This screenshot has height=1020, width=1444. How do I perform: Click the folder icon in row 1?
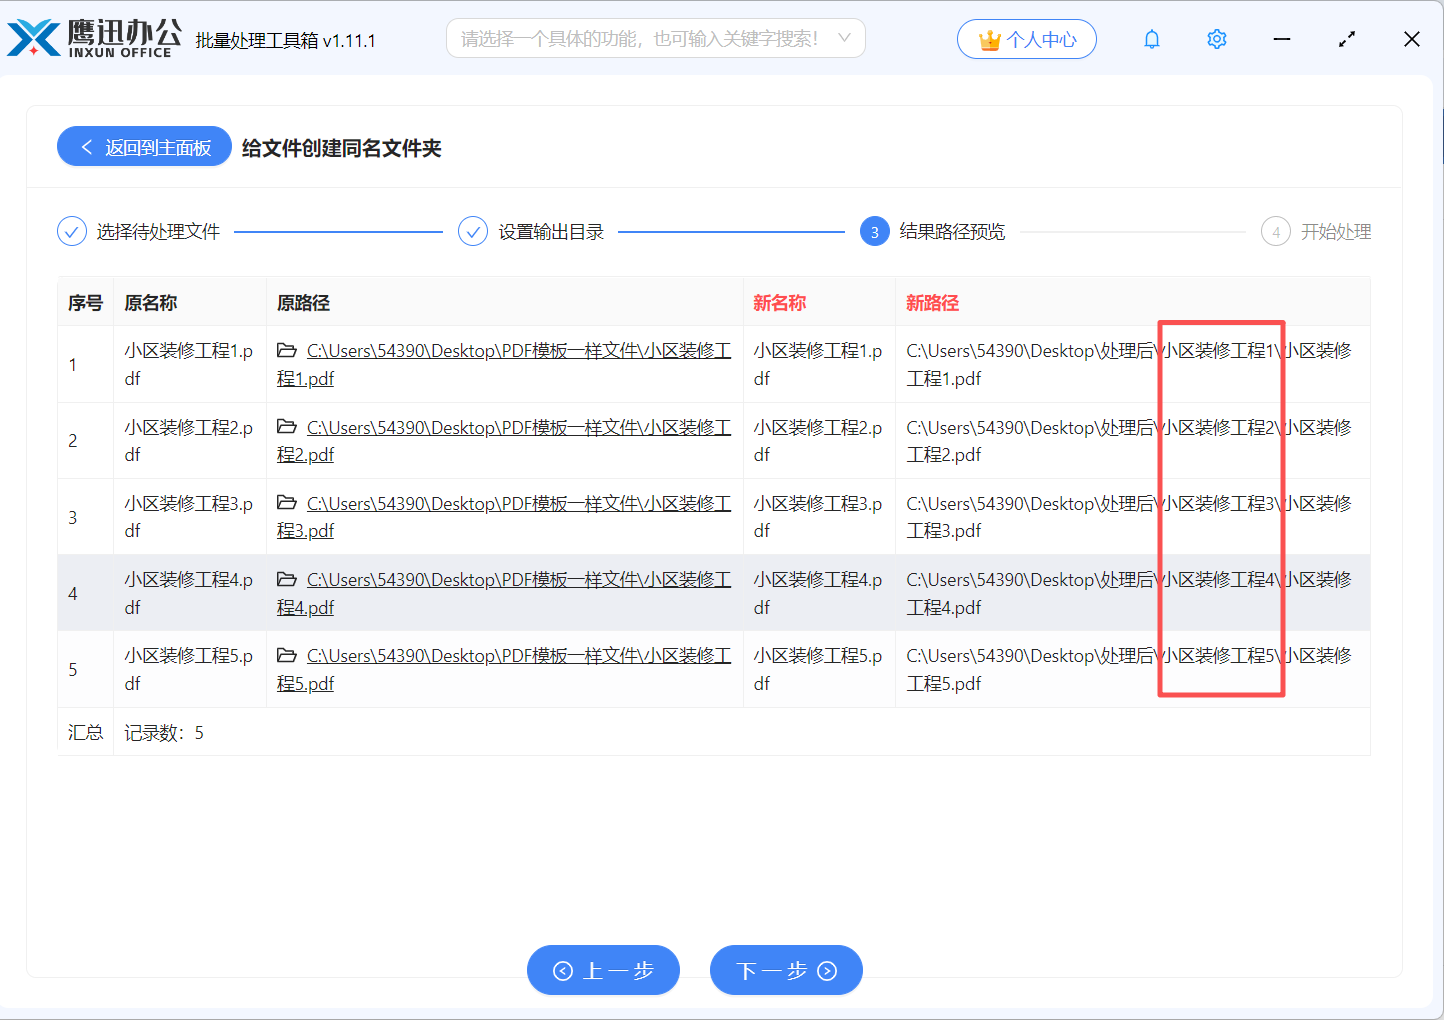(x=287, y=351)
